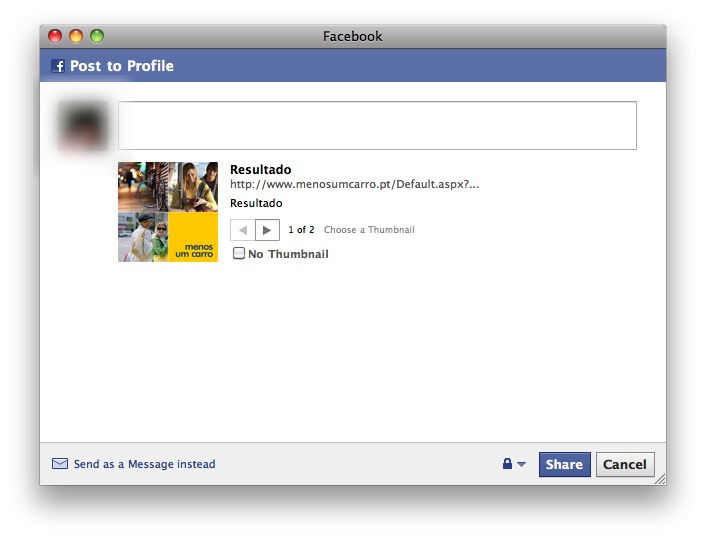This screenshot has width=706, height=540.
Task: Click the menosumcarro.pt URL text
Action: pos(354,184)
